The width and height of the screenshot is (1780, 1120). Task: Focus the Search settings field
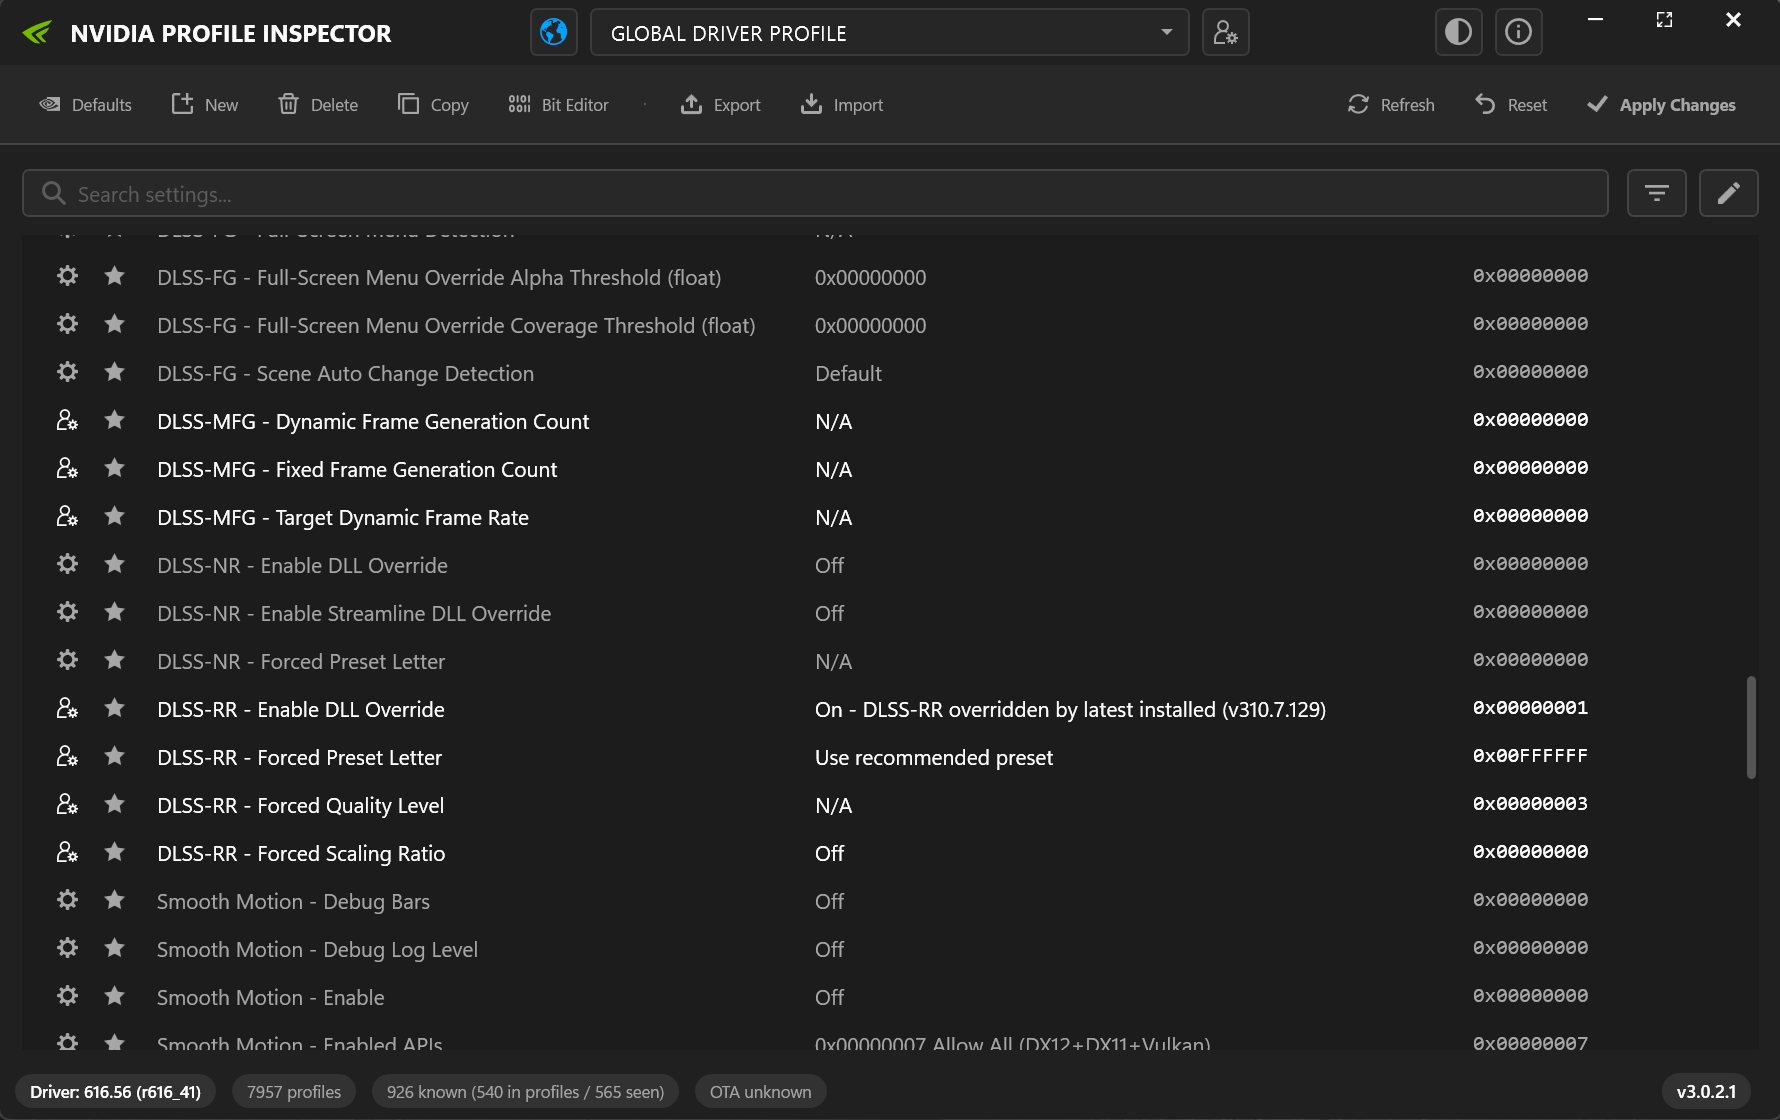[815, 193]
